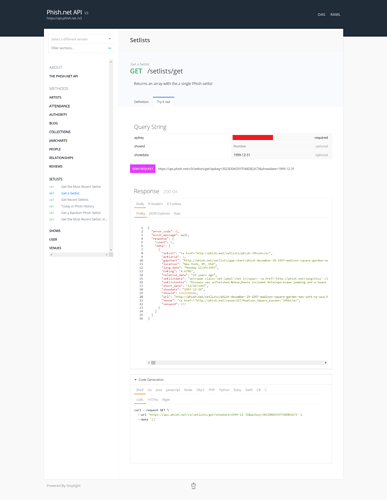The image size is (387, 500).
Task: Switch to the Raw response view
Action: 177,214
